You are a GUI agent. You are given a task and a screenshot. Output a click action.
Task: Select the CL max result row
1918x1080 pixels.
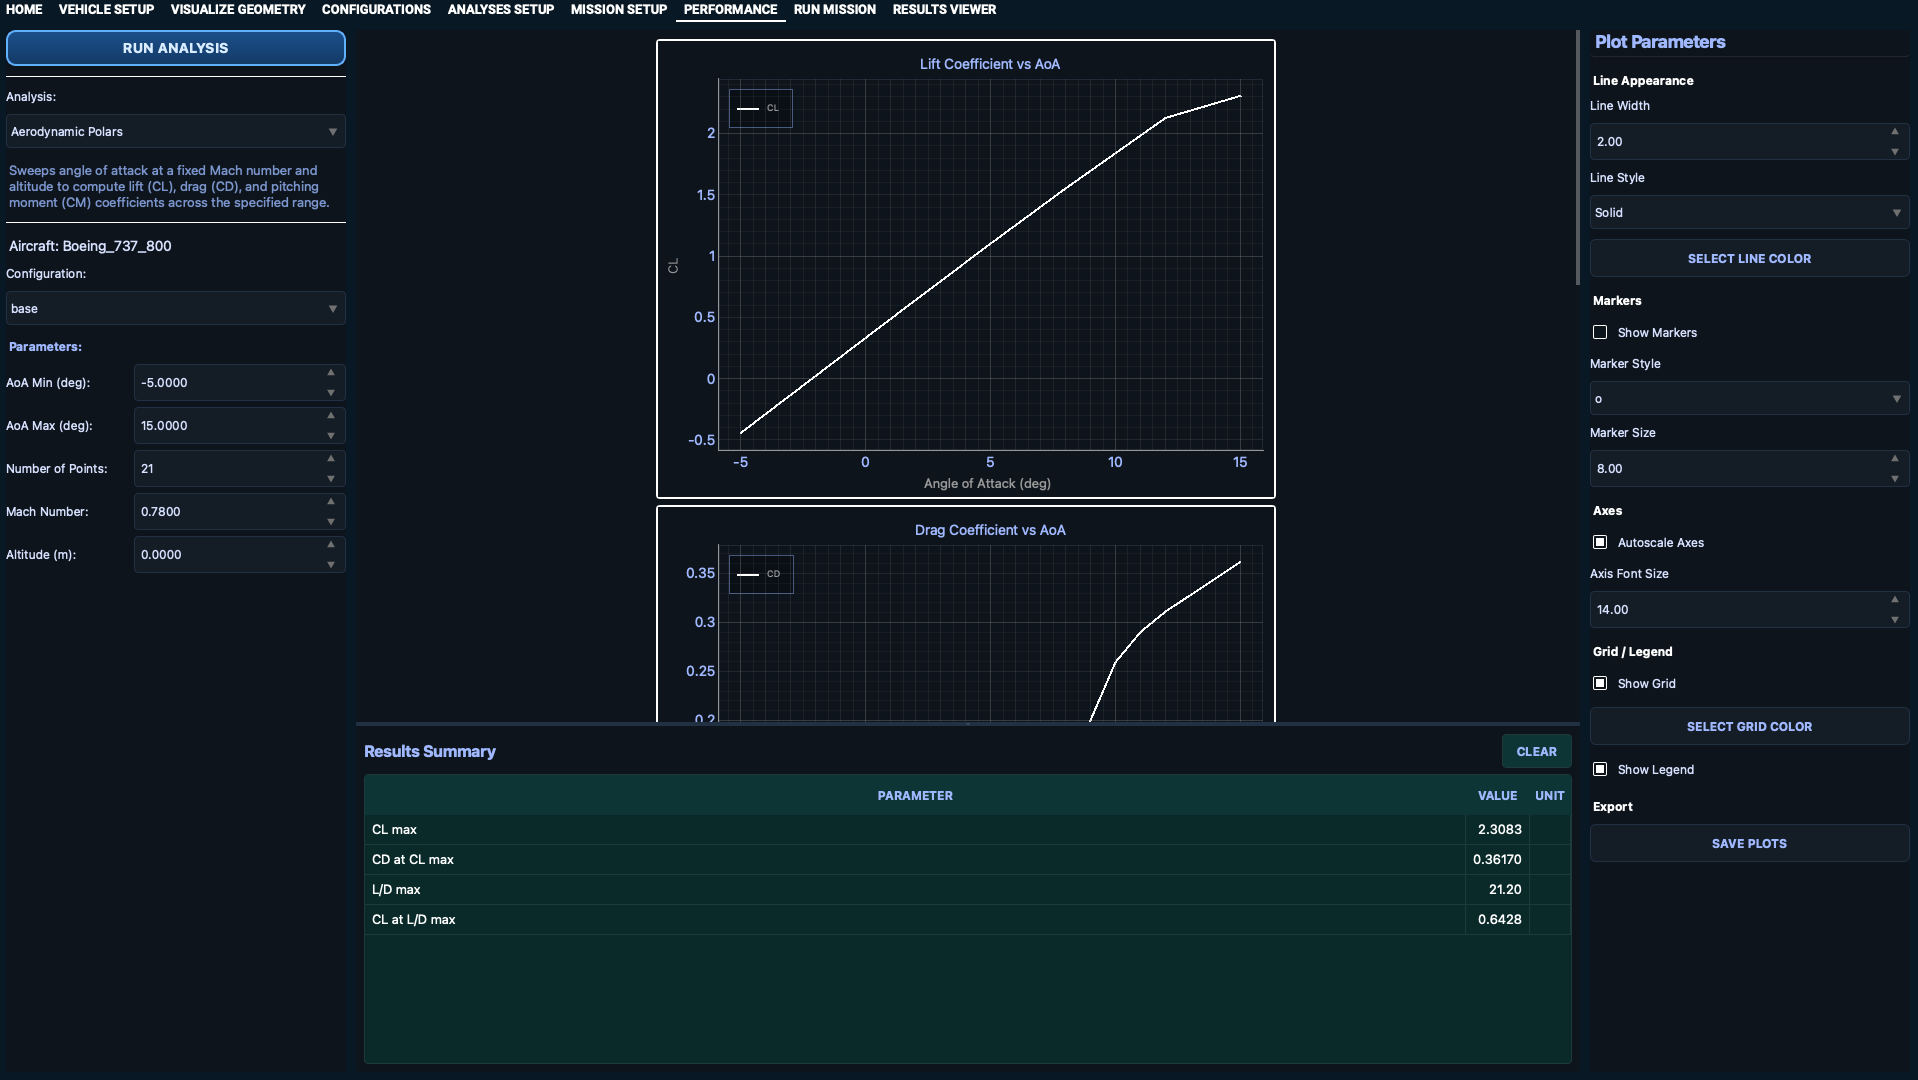tap(967, 830)
